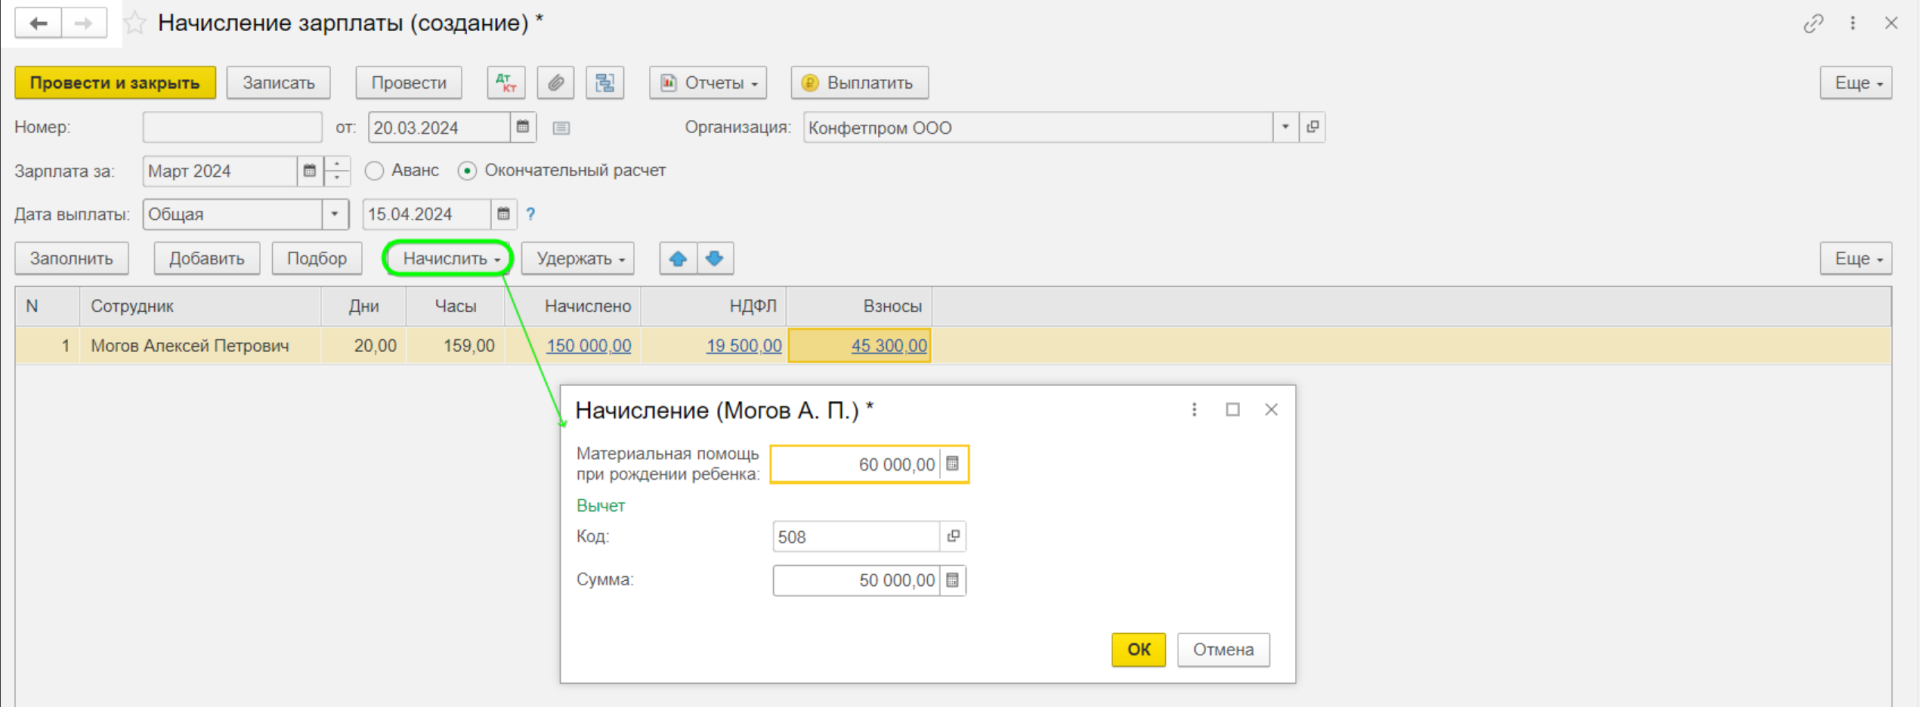Image resolution: width=1920 pixels, height=707 pixels.
Task: Click the empty Номер input field
Action: [x=232, y=127]
